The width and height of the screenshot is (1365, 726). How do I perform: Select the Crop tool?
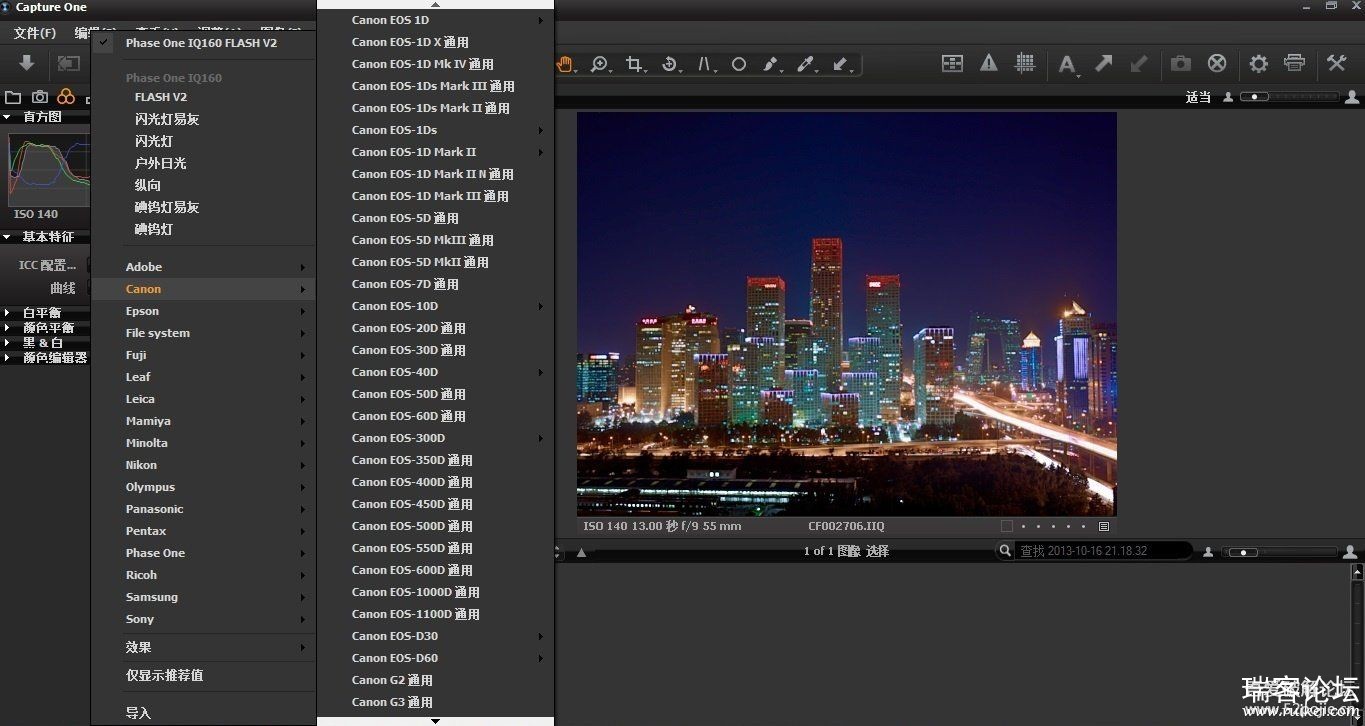(x=634, y=64)
